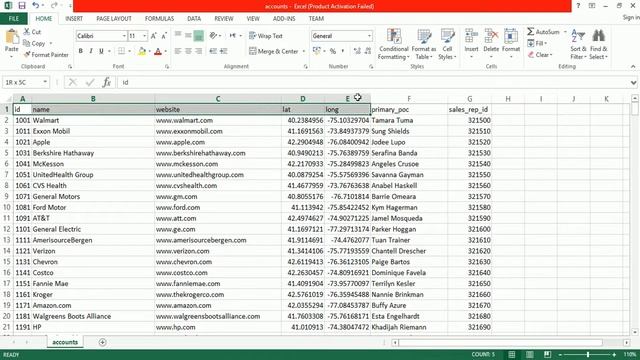640x360 pixels.
Task: Click zoom in plus button
Action: coord(614,354)
